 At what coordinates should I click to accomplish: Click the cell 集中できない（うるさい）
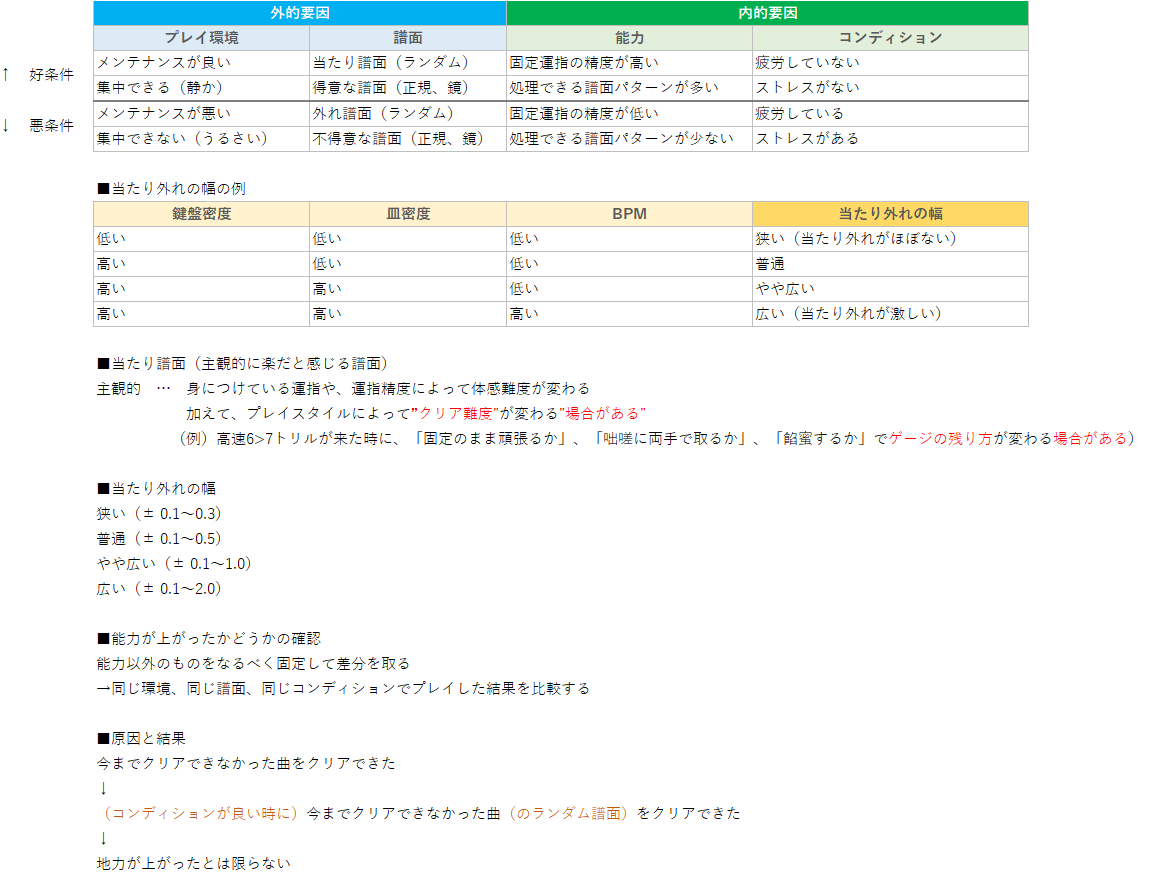click(x=201, y=138)
